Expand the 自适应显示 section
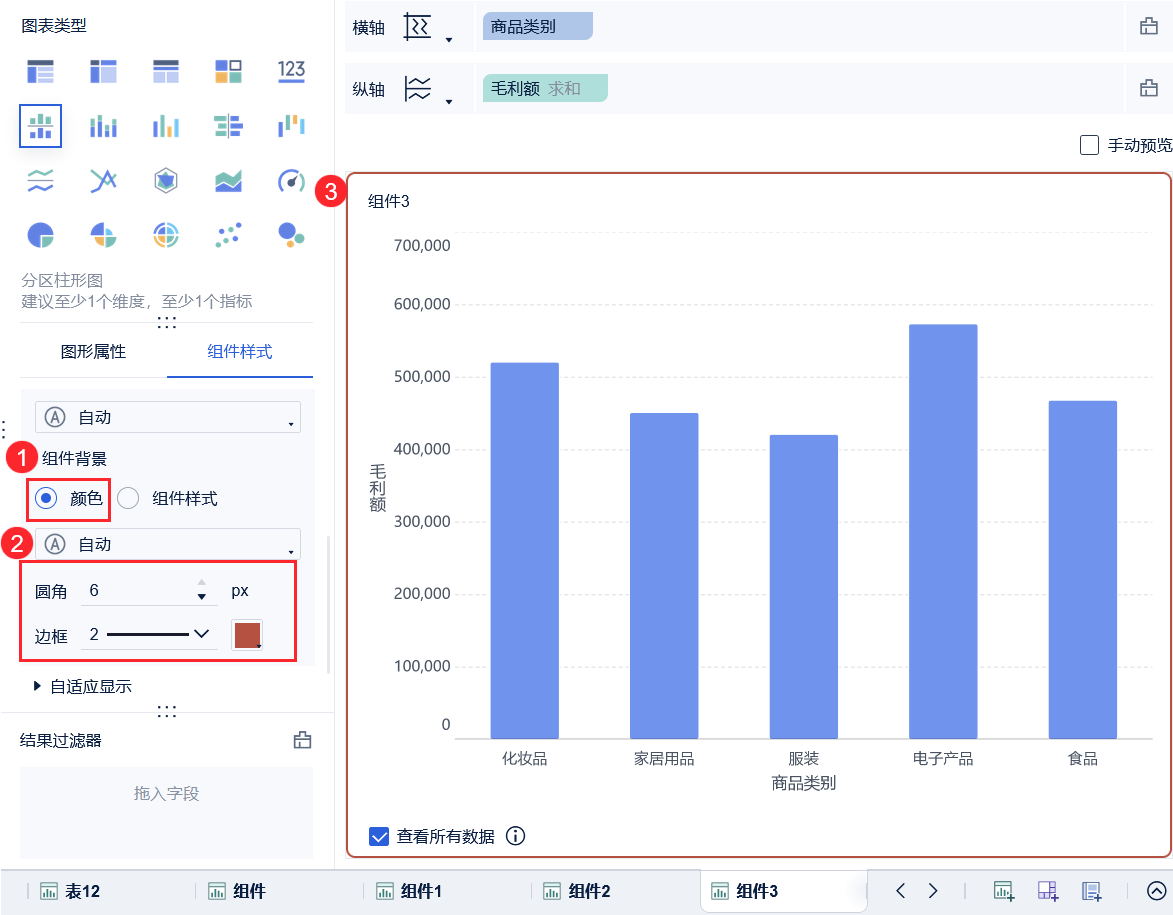1173x915 pixels. tap(37, 686)
